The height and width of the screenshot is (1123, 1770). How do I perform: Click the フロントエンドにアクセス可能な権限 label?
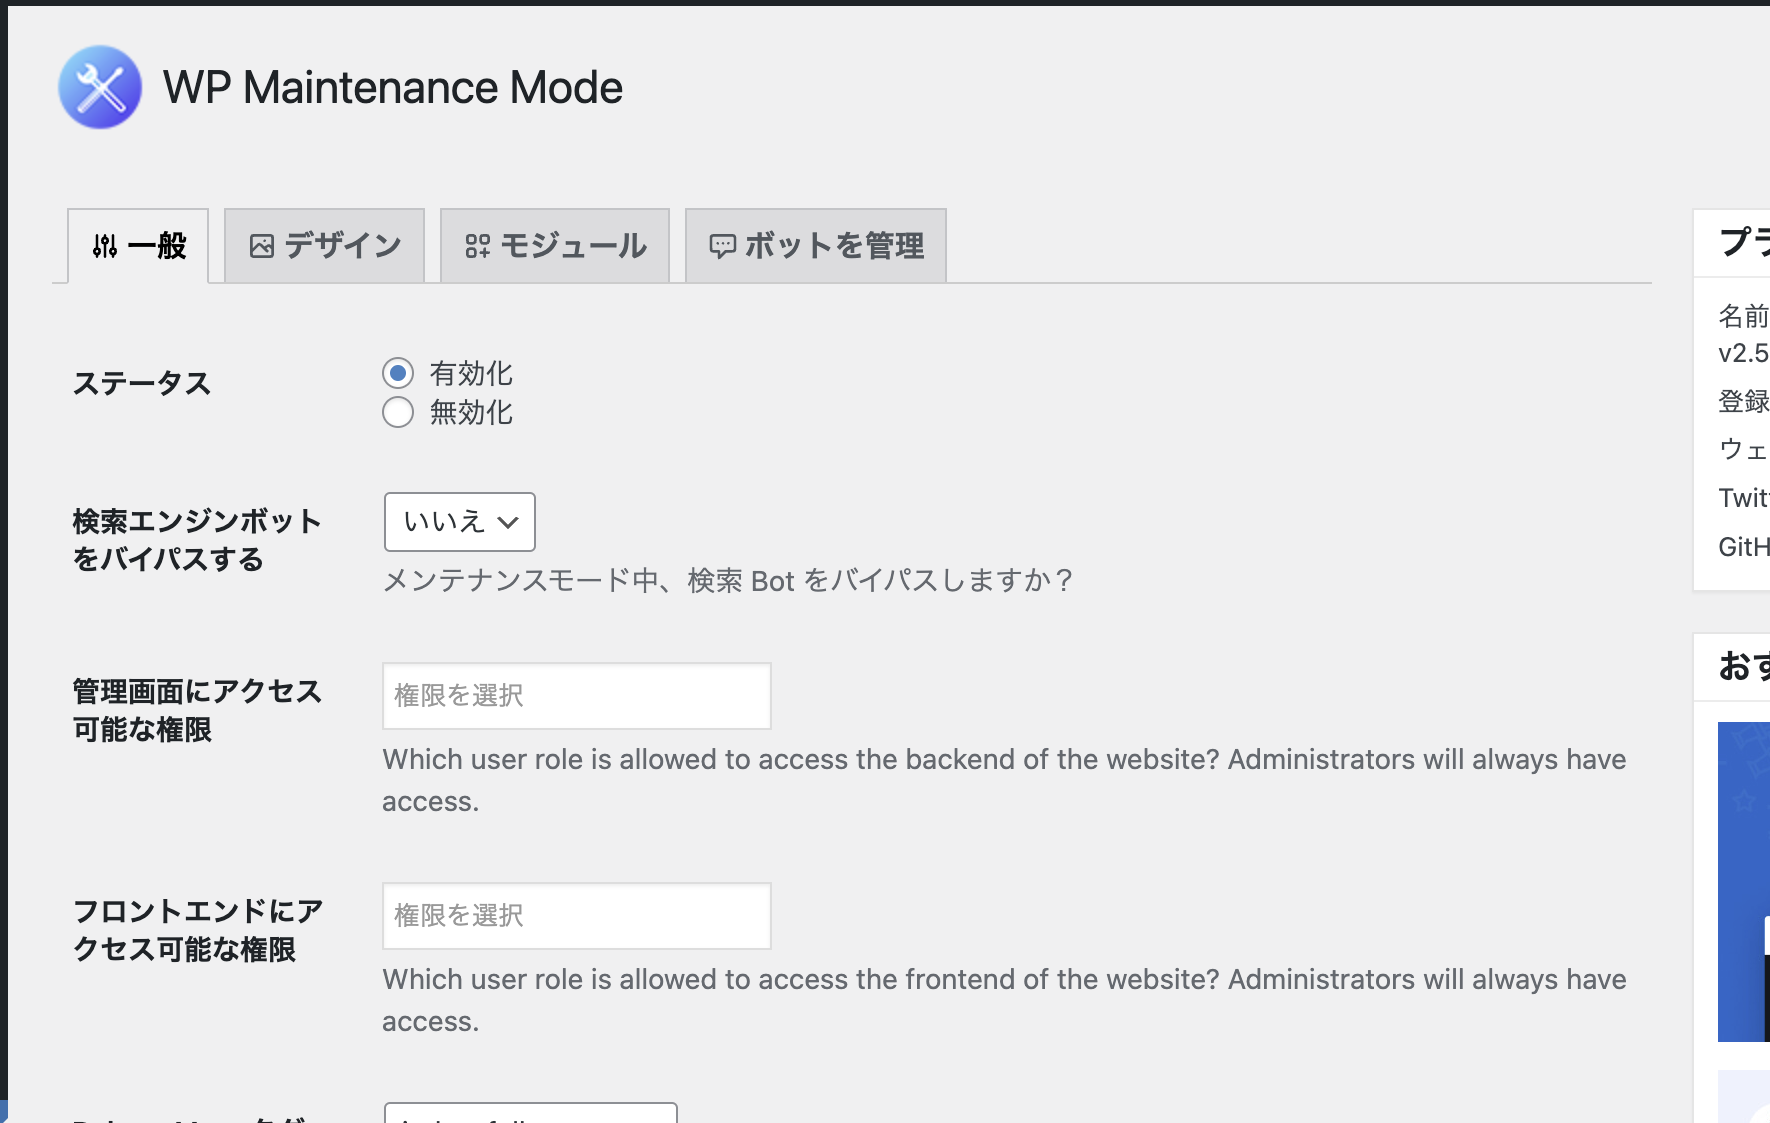(x=198, y=930)
